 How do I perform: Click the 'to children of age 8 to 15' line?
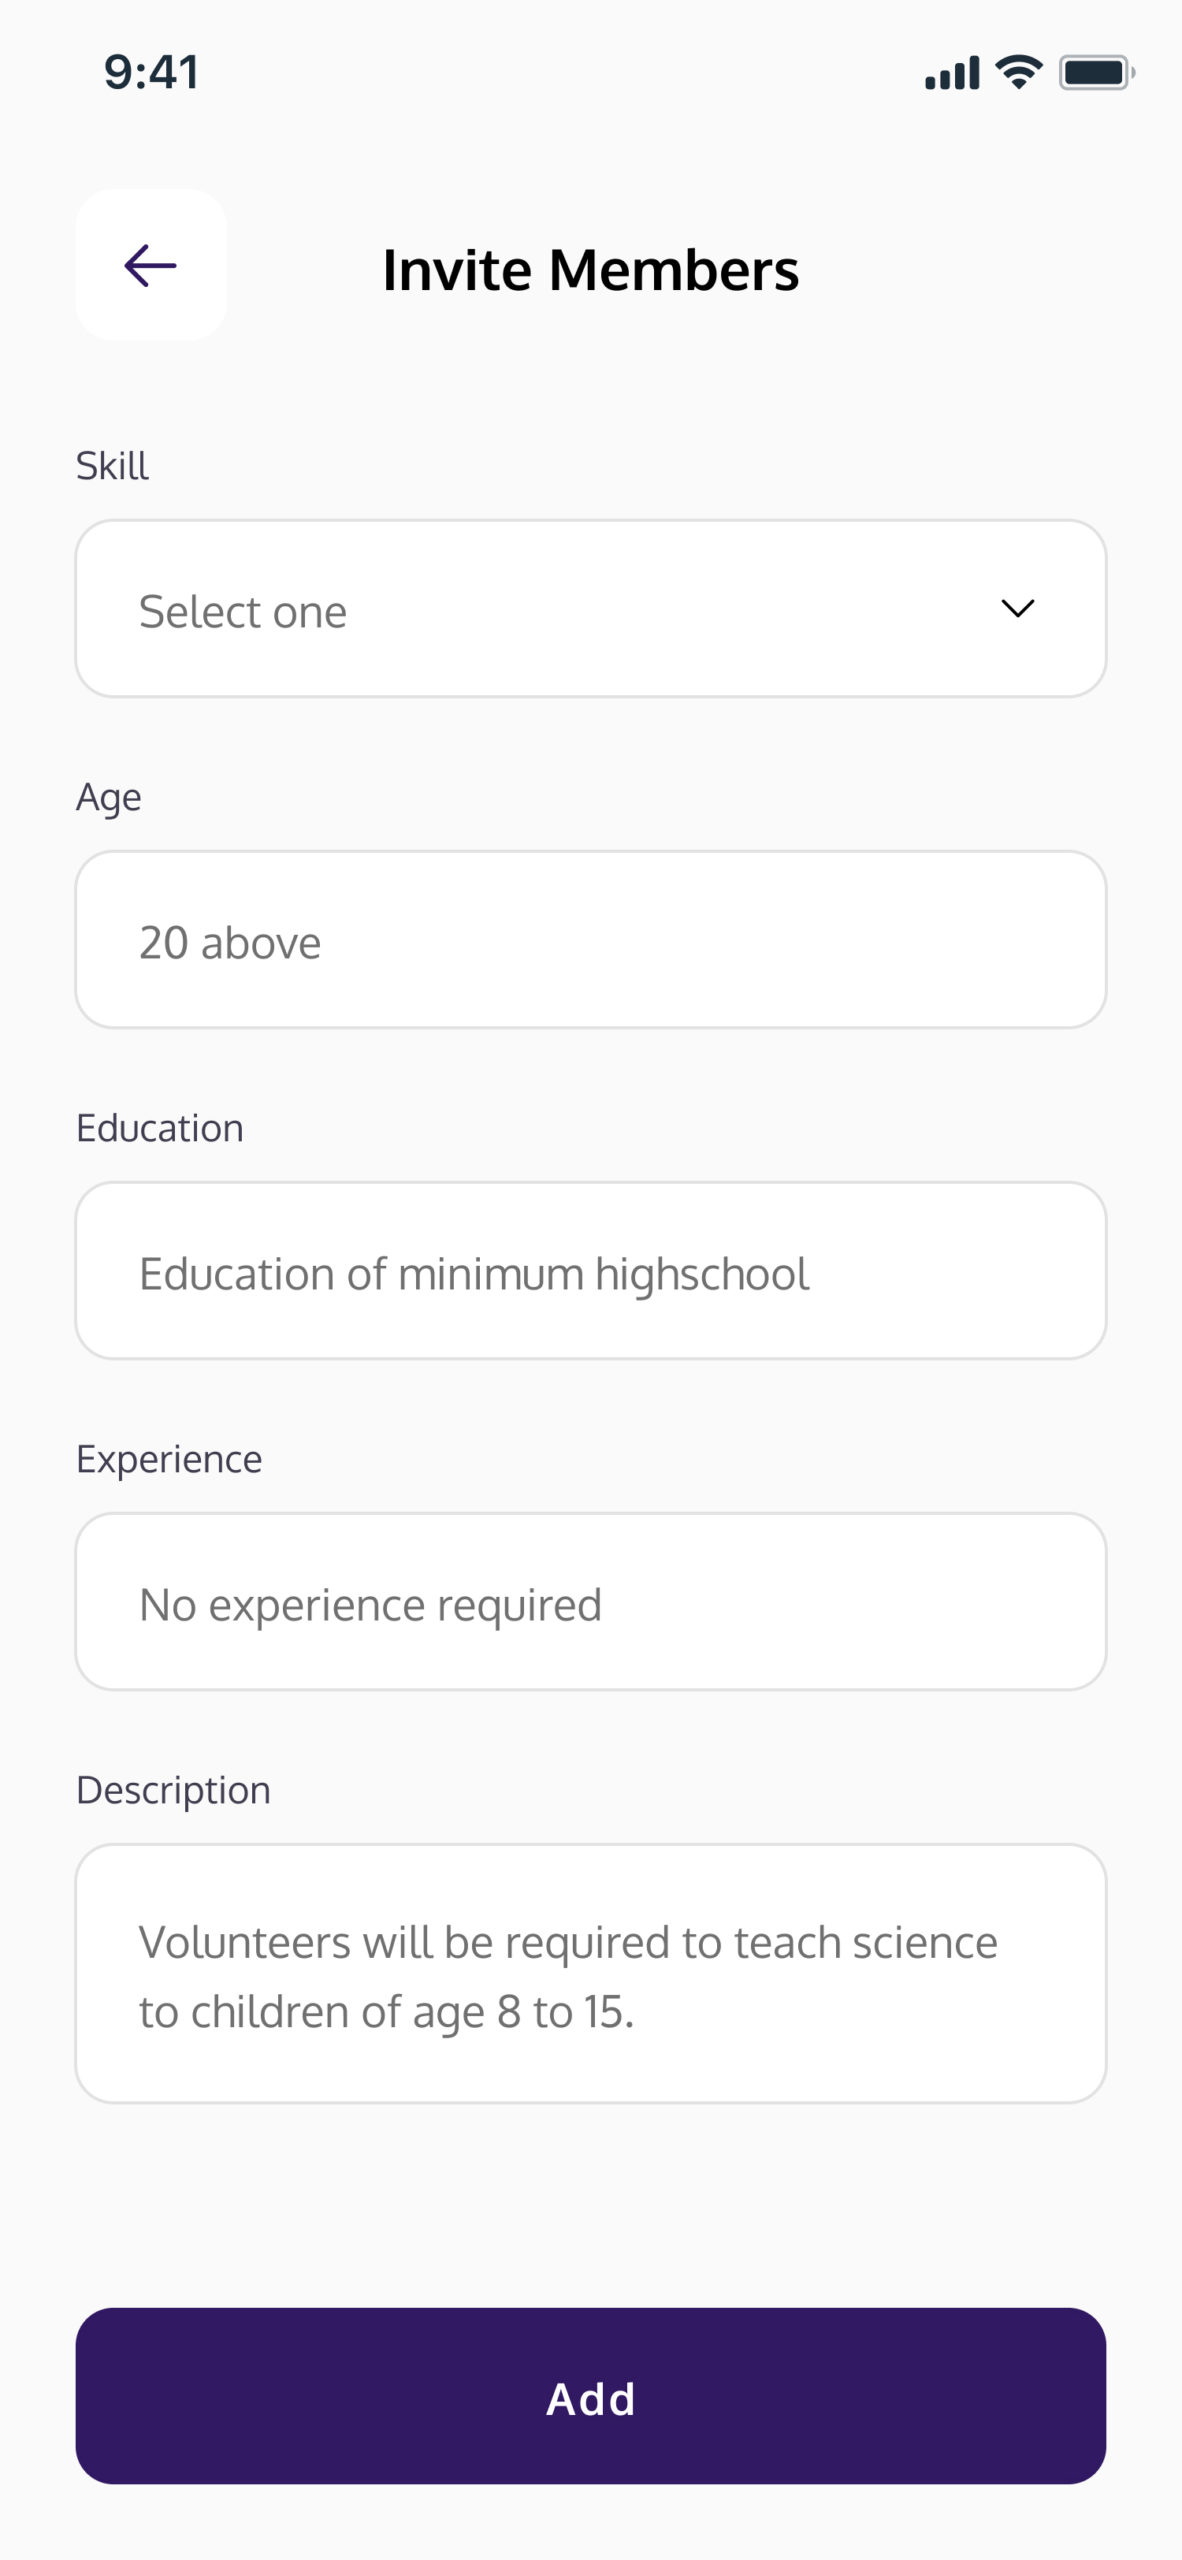point(386,2012)
